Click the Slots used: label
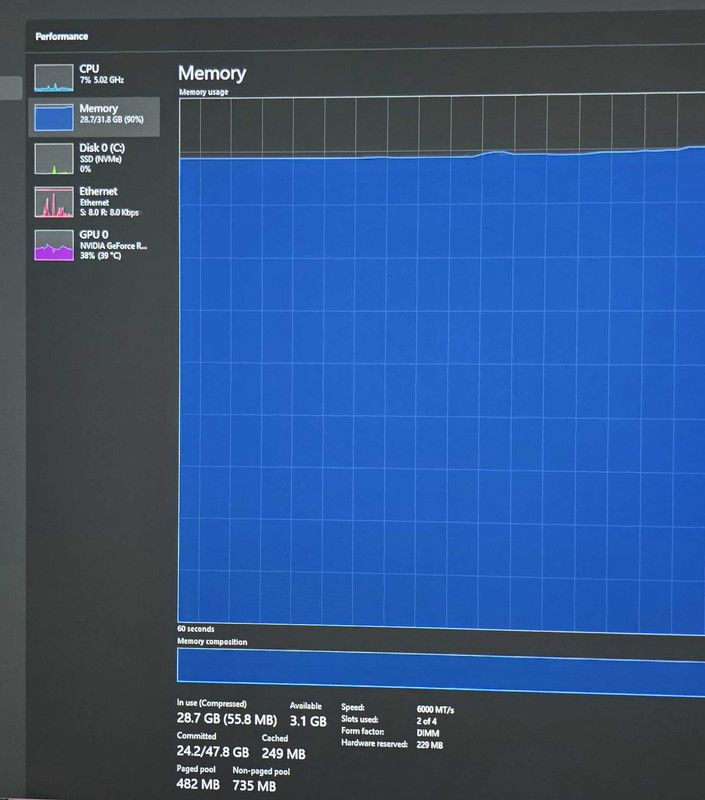The image size is (705, 800). [360, 719]
